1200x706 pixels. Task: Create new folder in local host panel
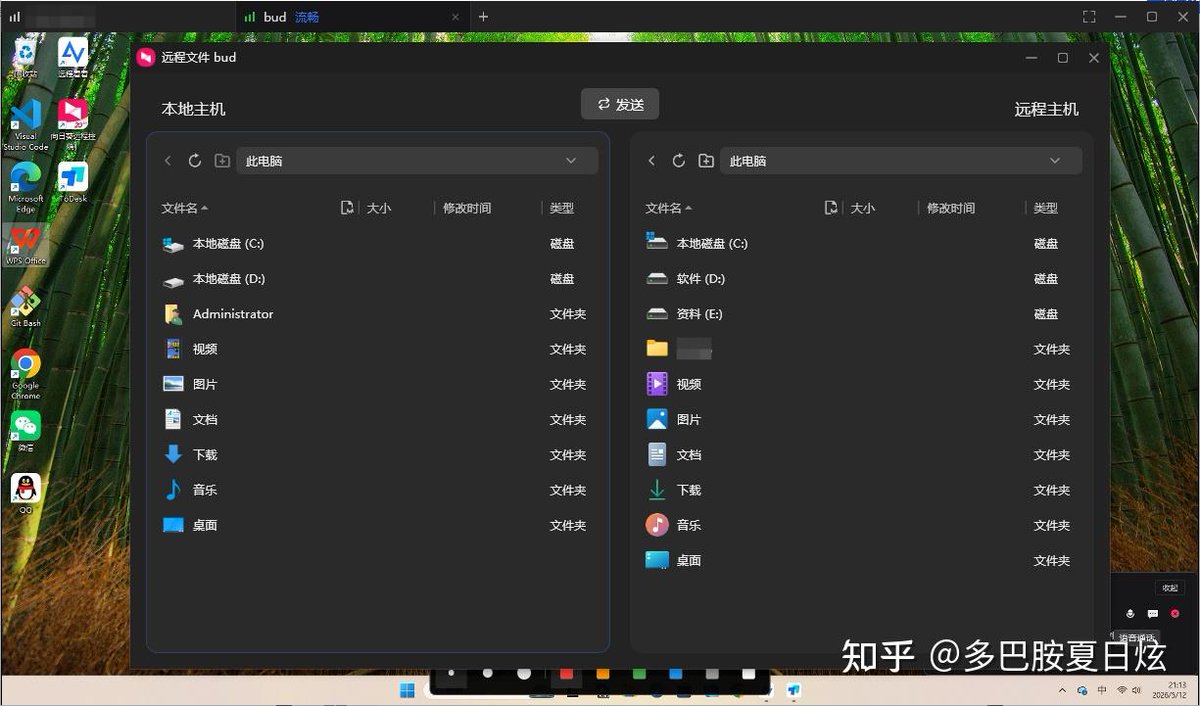pyautogui.click(x=222, y=161)
